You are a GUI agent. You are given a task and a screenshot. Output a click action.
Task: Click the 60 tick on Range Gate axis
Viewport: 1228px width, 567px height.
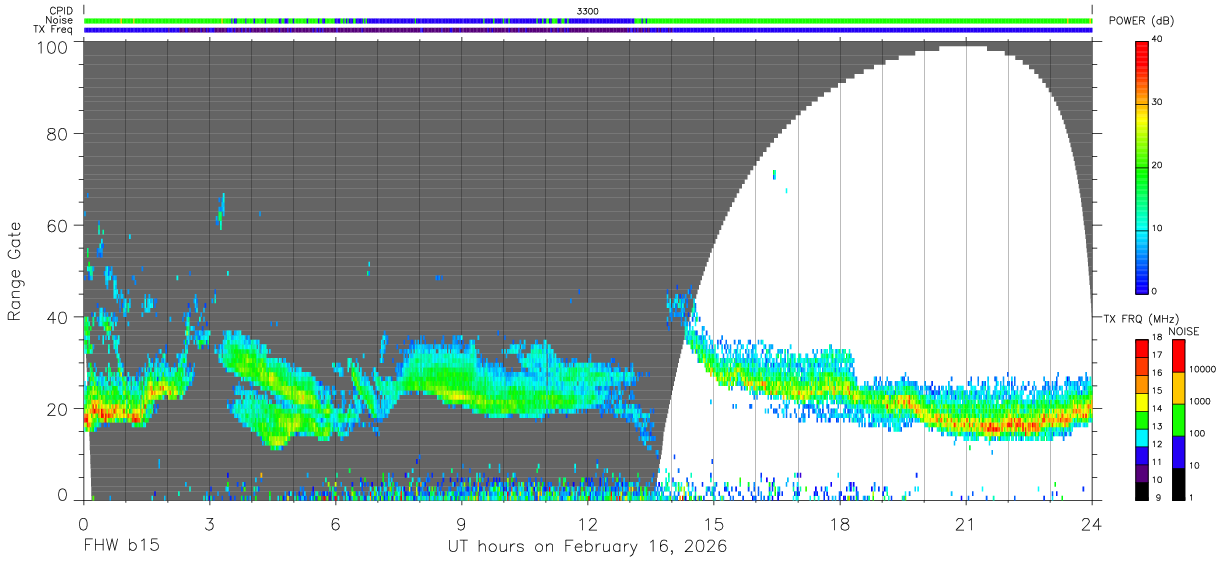point(58,226)
